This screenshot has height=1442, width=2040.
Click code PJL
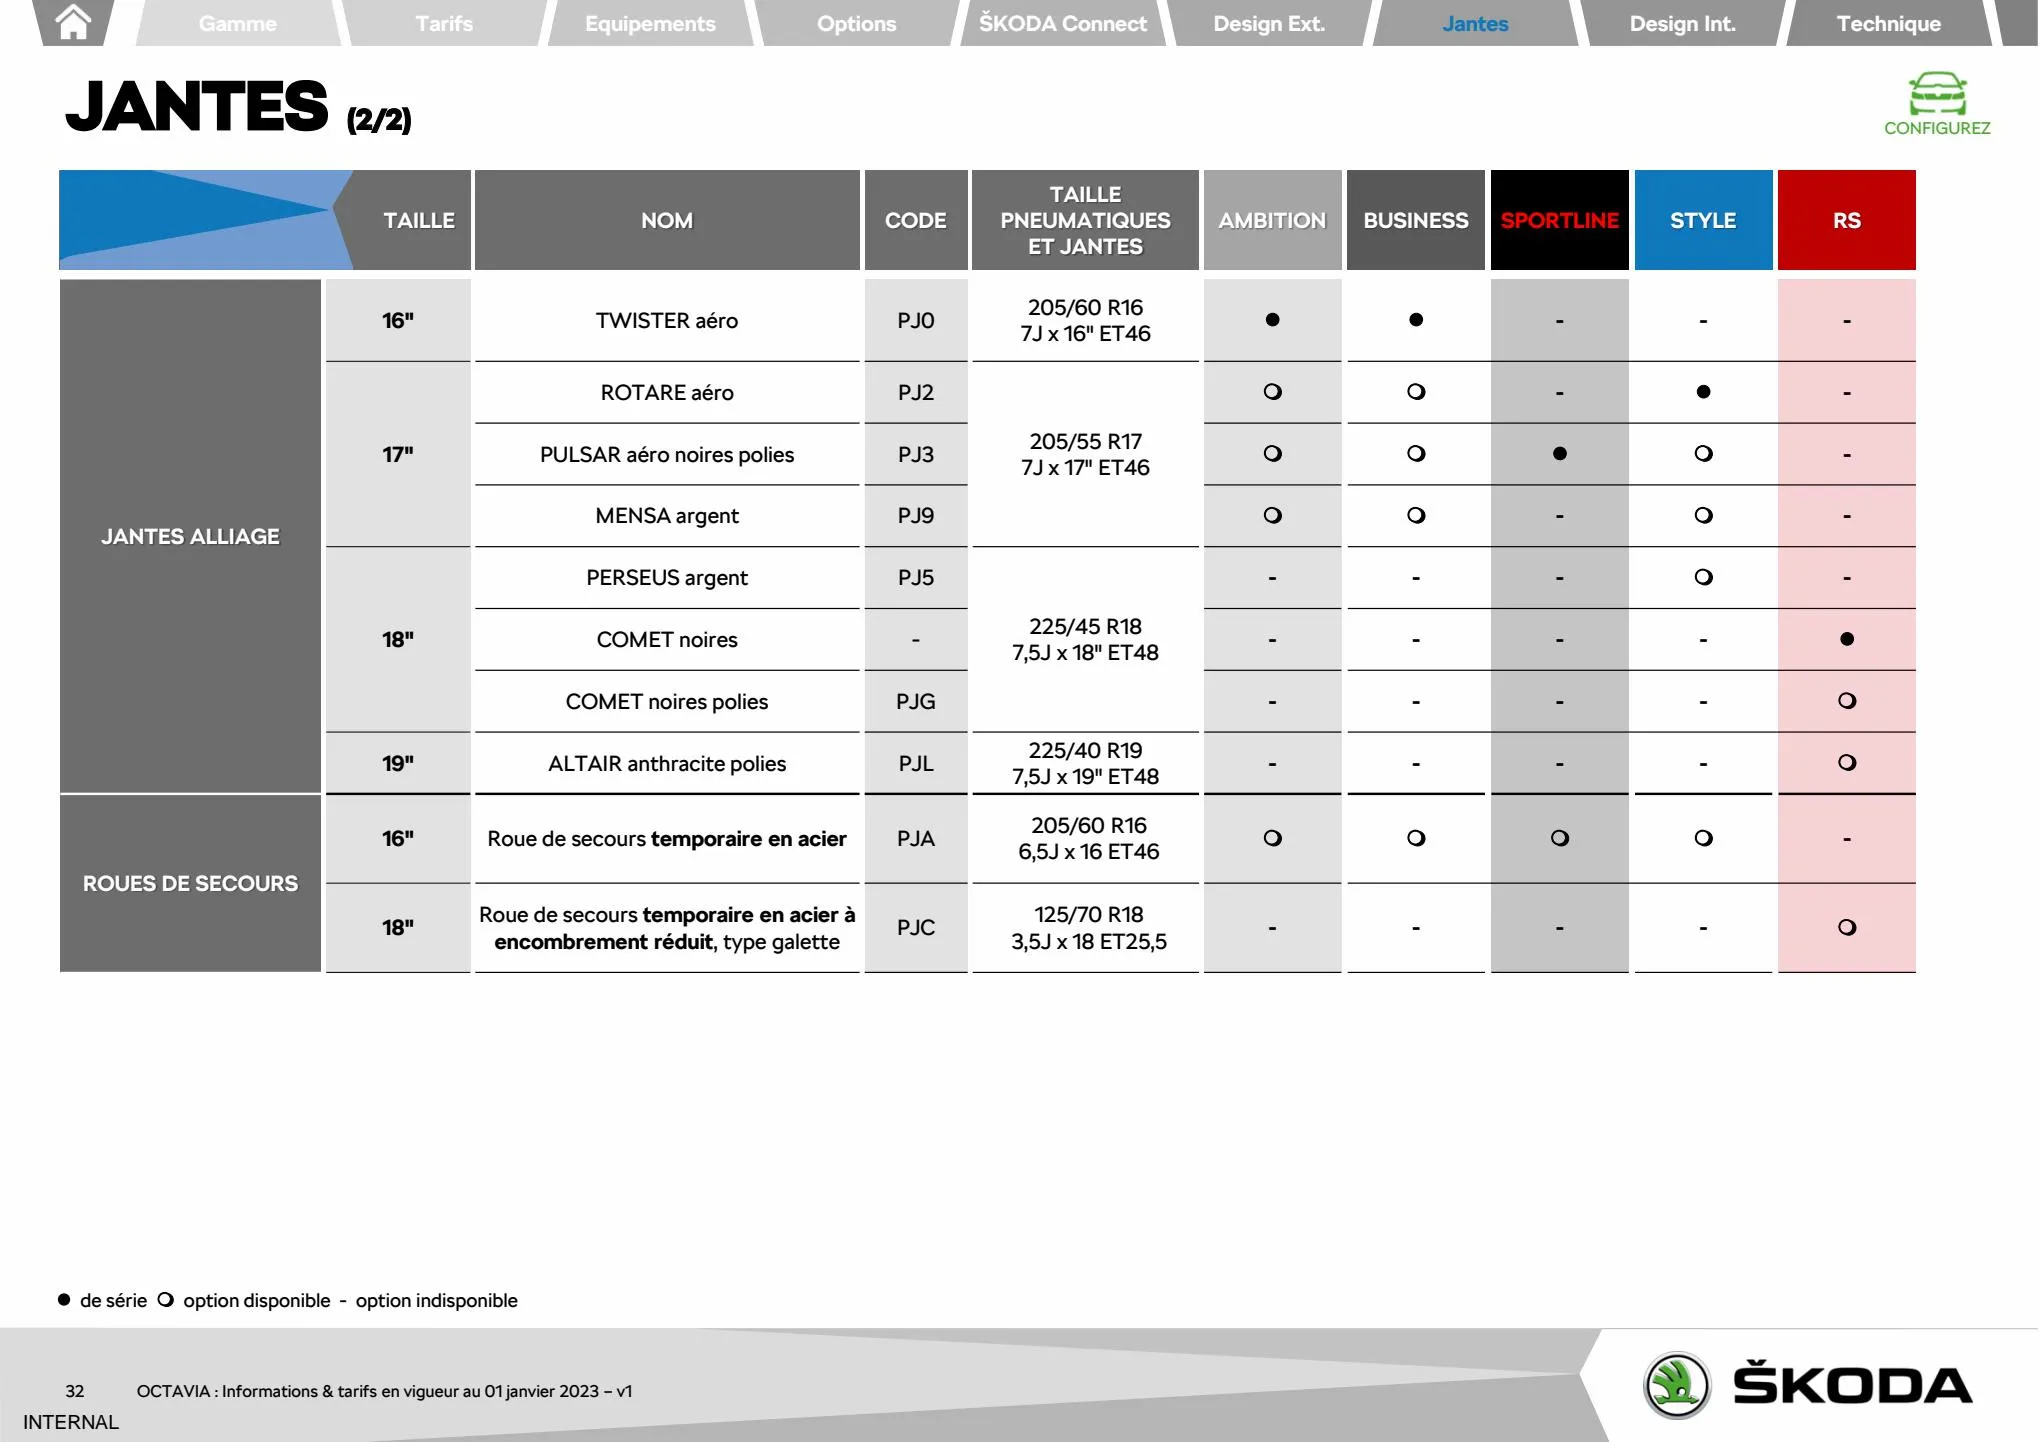(x=916, y=764)
